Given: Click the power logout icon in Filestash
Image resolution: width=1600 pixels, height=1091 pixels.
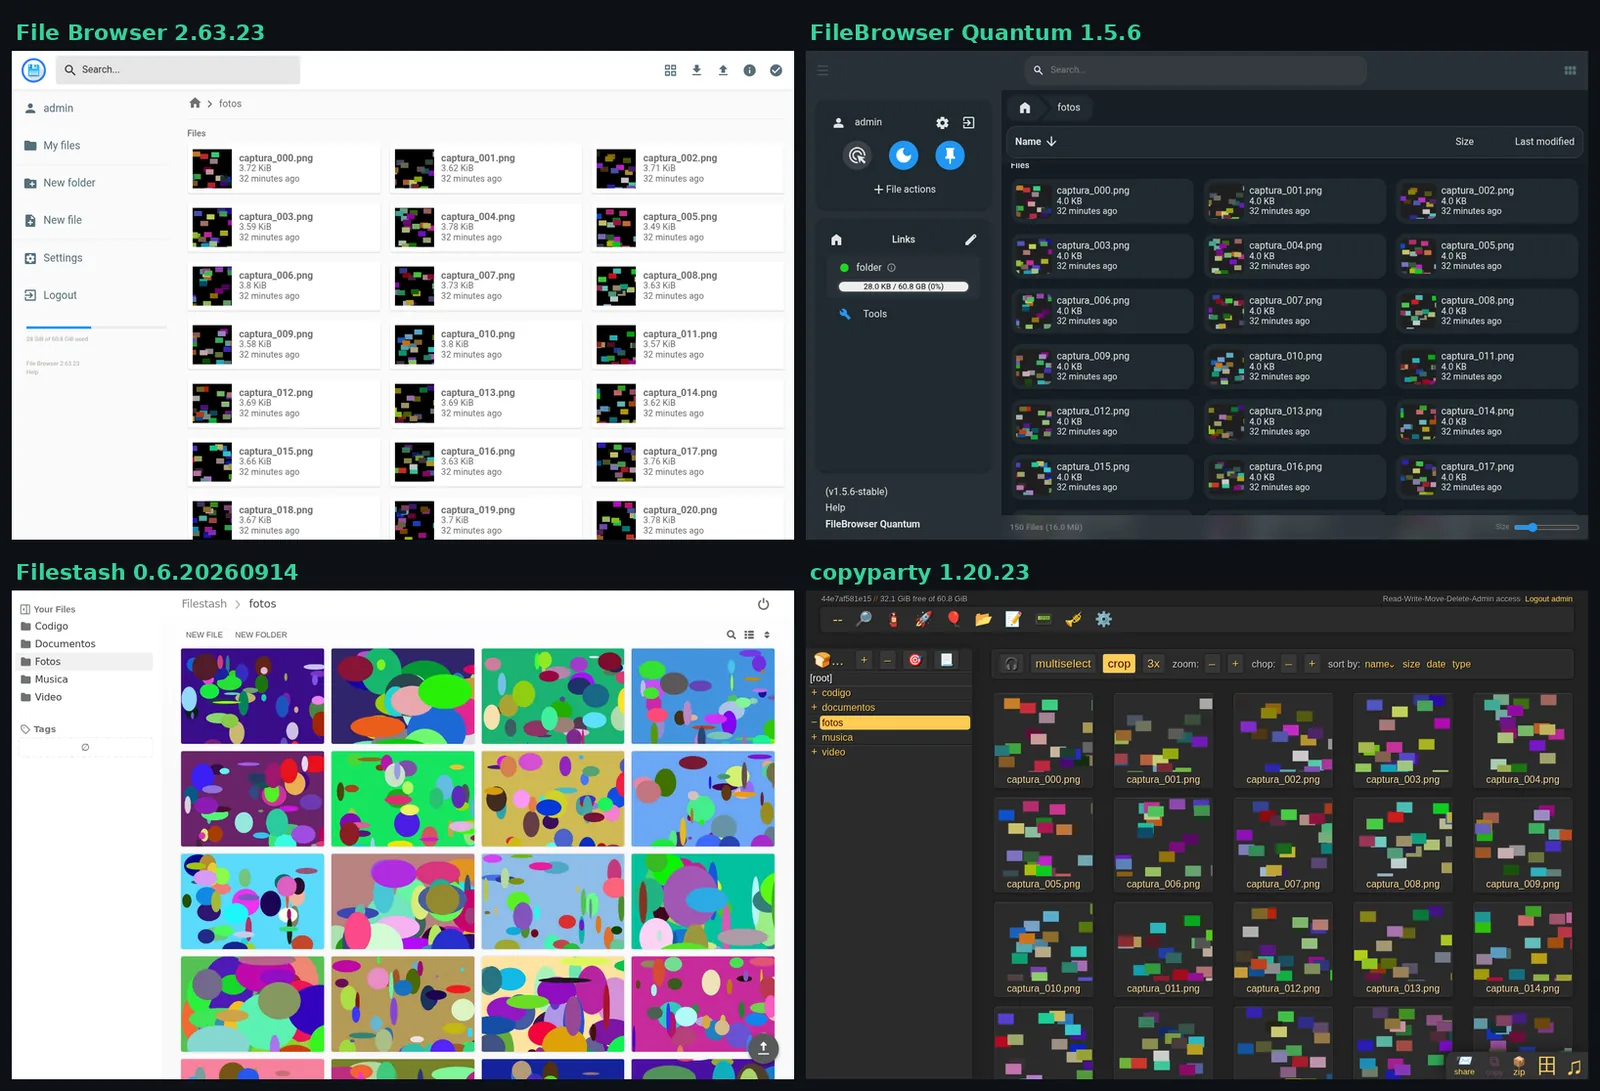Looking at the screenshot, I should coord(763,604).
